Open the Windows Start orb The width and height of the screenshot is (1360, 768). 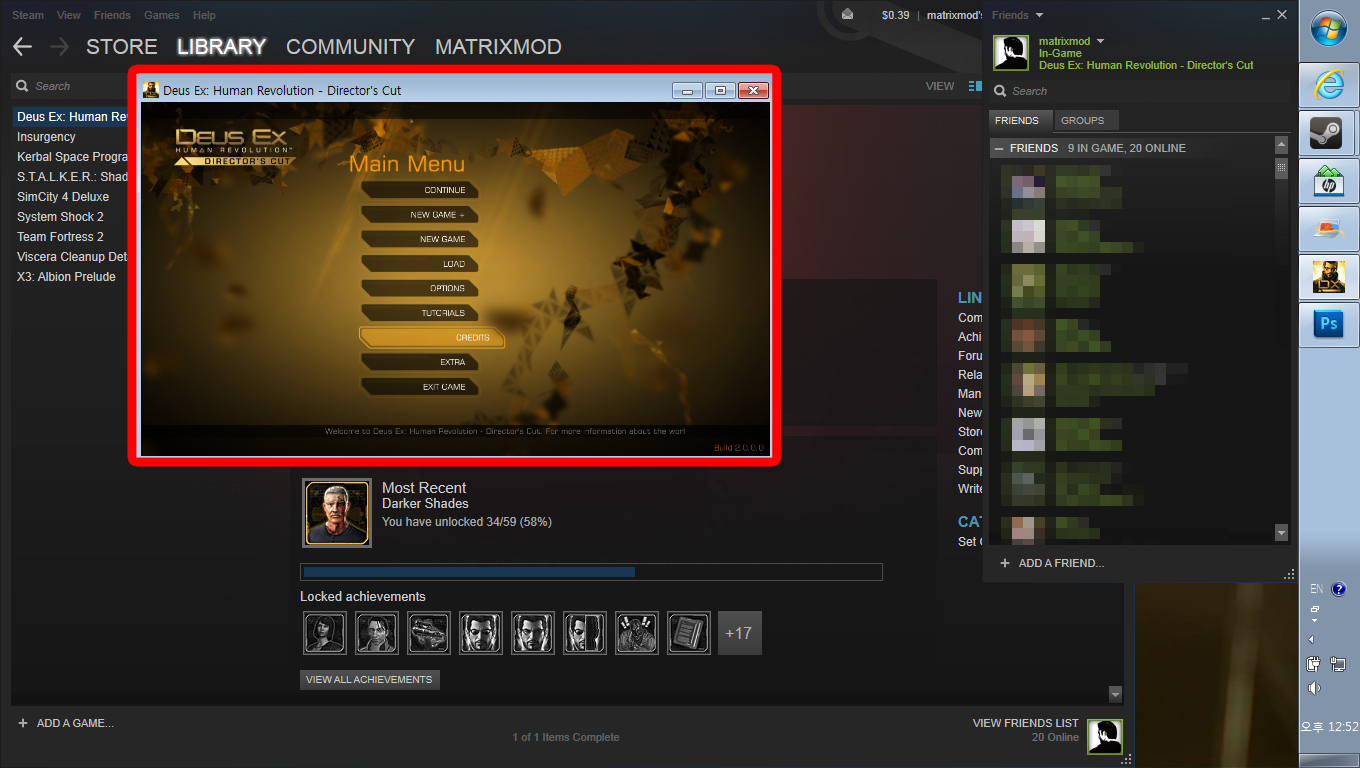pos(1327,29)
